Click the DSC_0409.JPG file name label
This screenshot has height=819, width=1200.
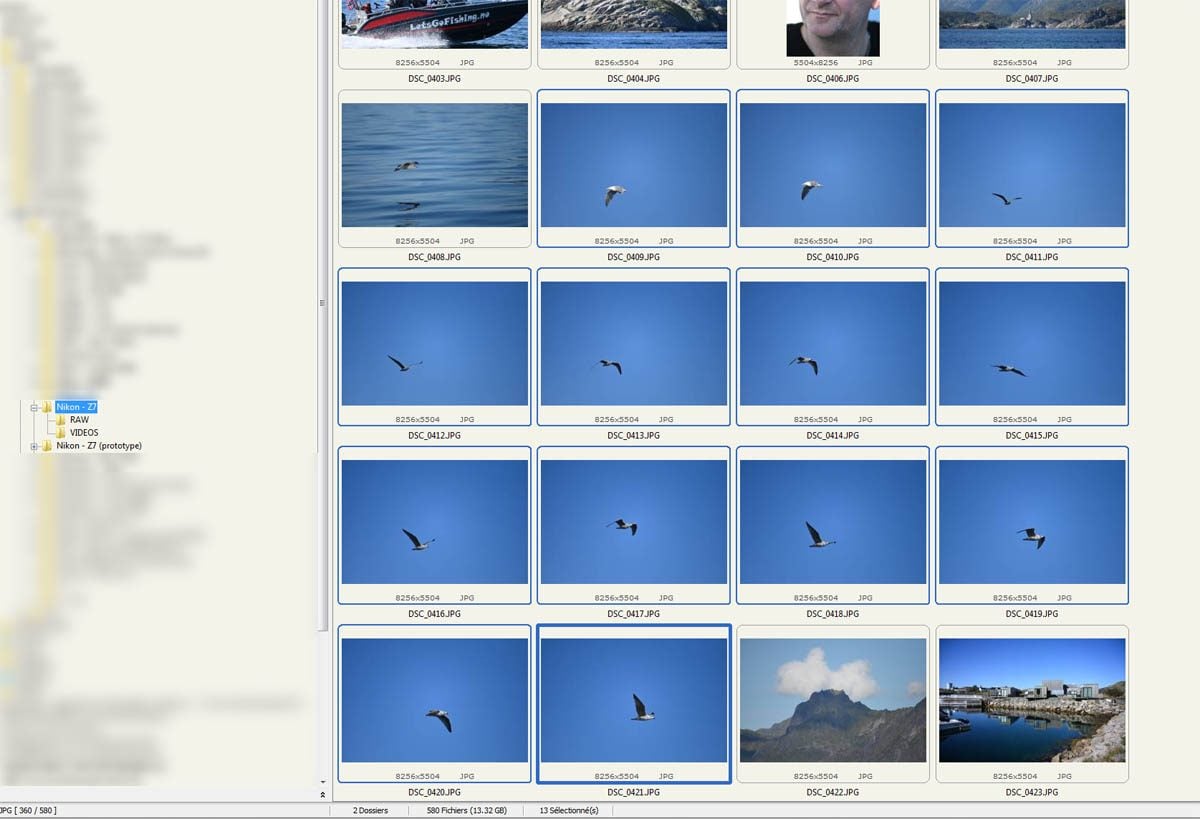[x=633, y=257]
